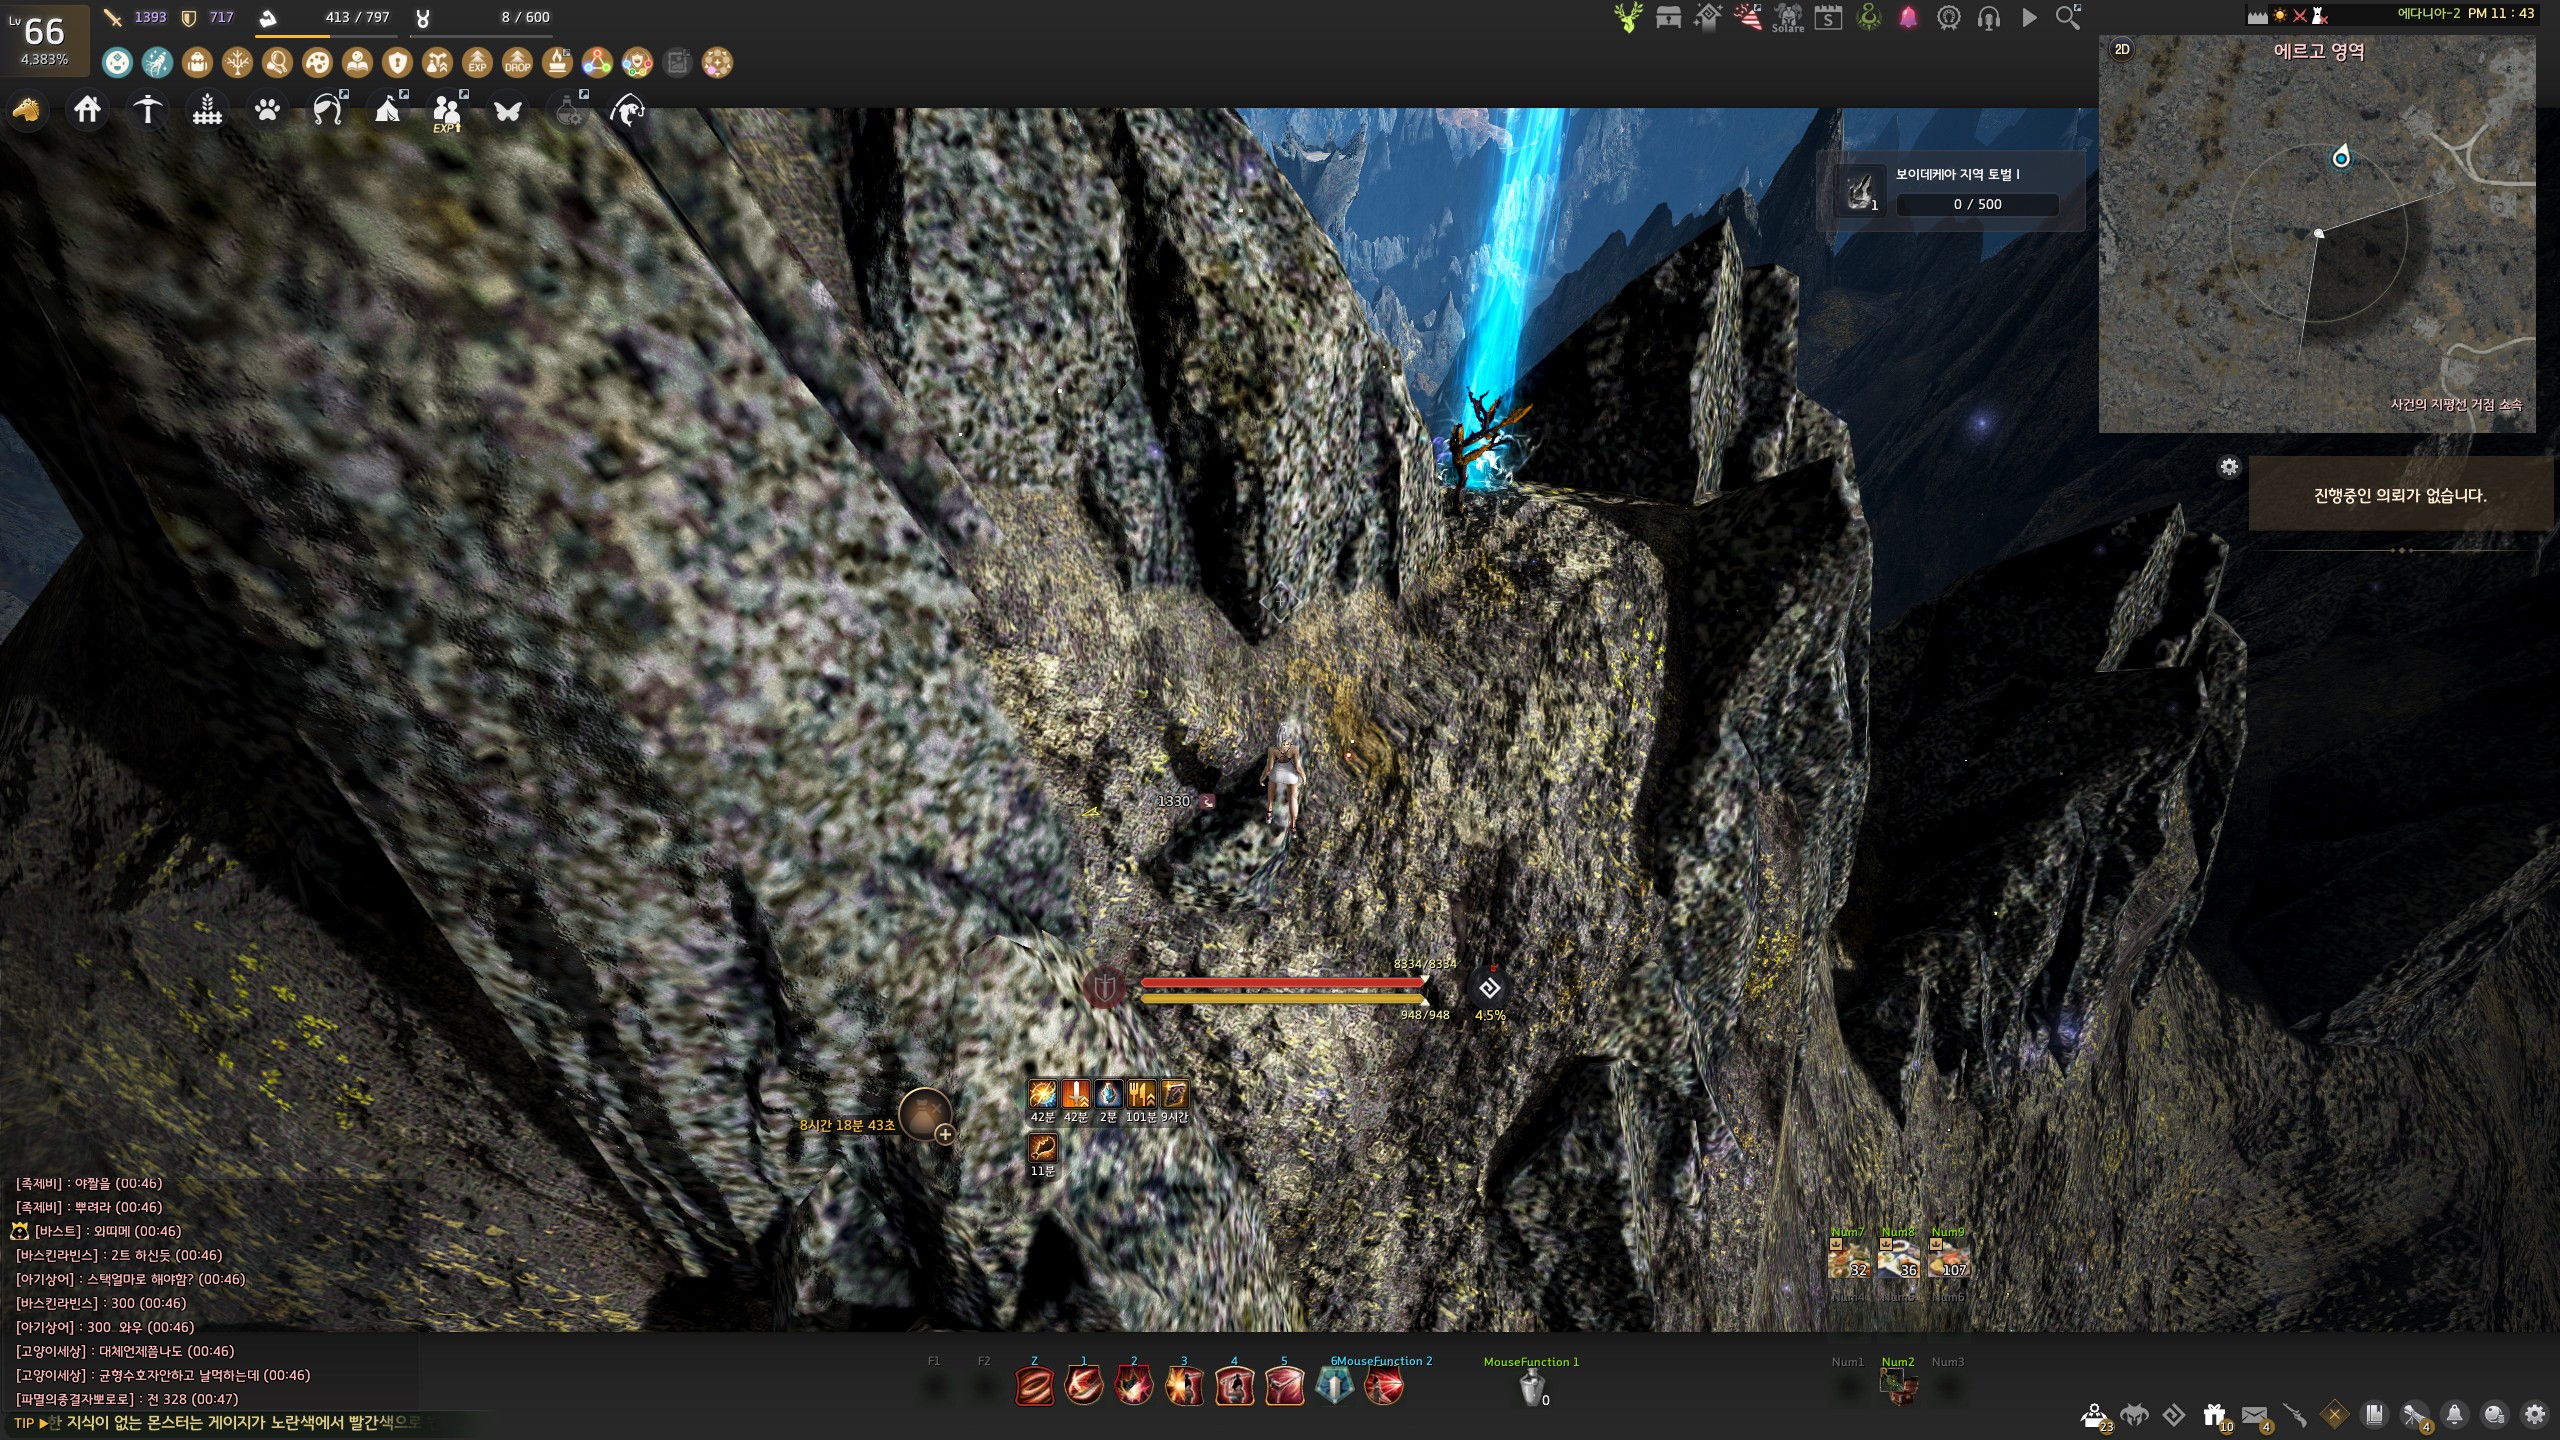Click chat line '2트 하신듯 (00:46)'

(166, 1255)
